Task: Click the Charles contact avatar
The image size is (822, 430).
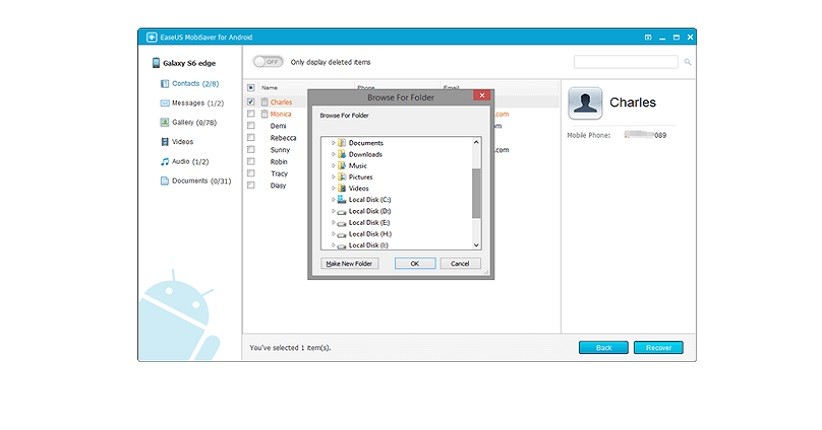Action: pyautogui.click(x=585, y=103)
